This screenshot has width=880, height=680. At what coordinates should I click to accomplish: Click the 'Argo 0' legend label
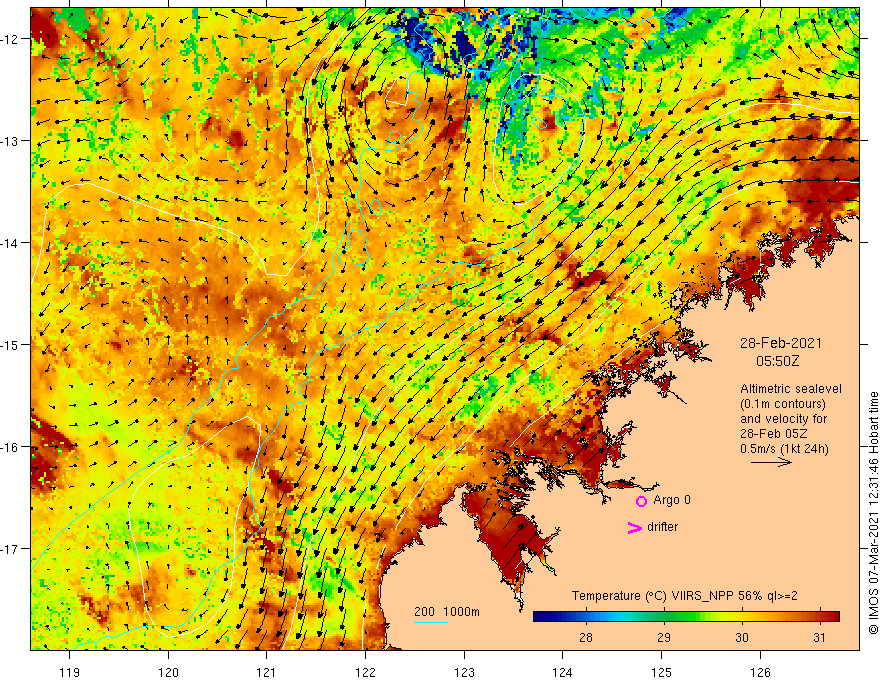point(672,500)
